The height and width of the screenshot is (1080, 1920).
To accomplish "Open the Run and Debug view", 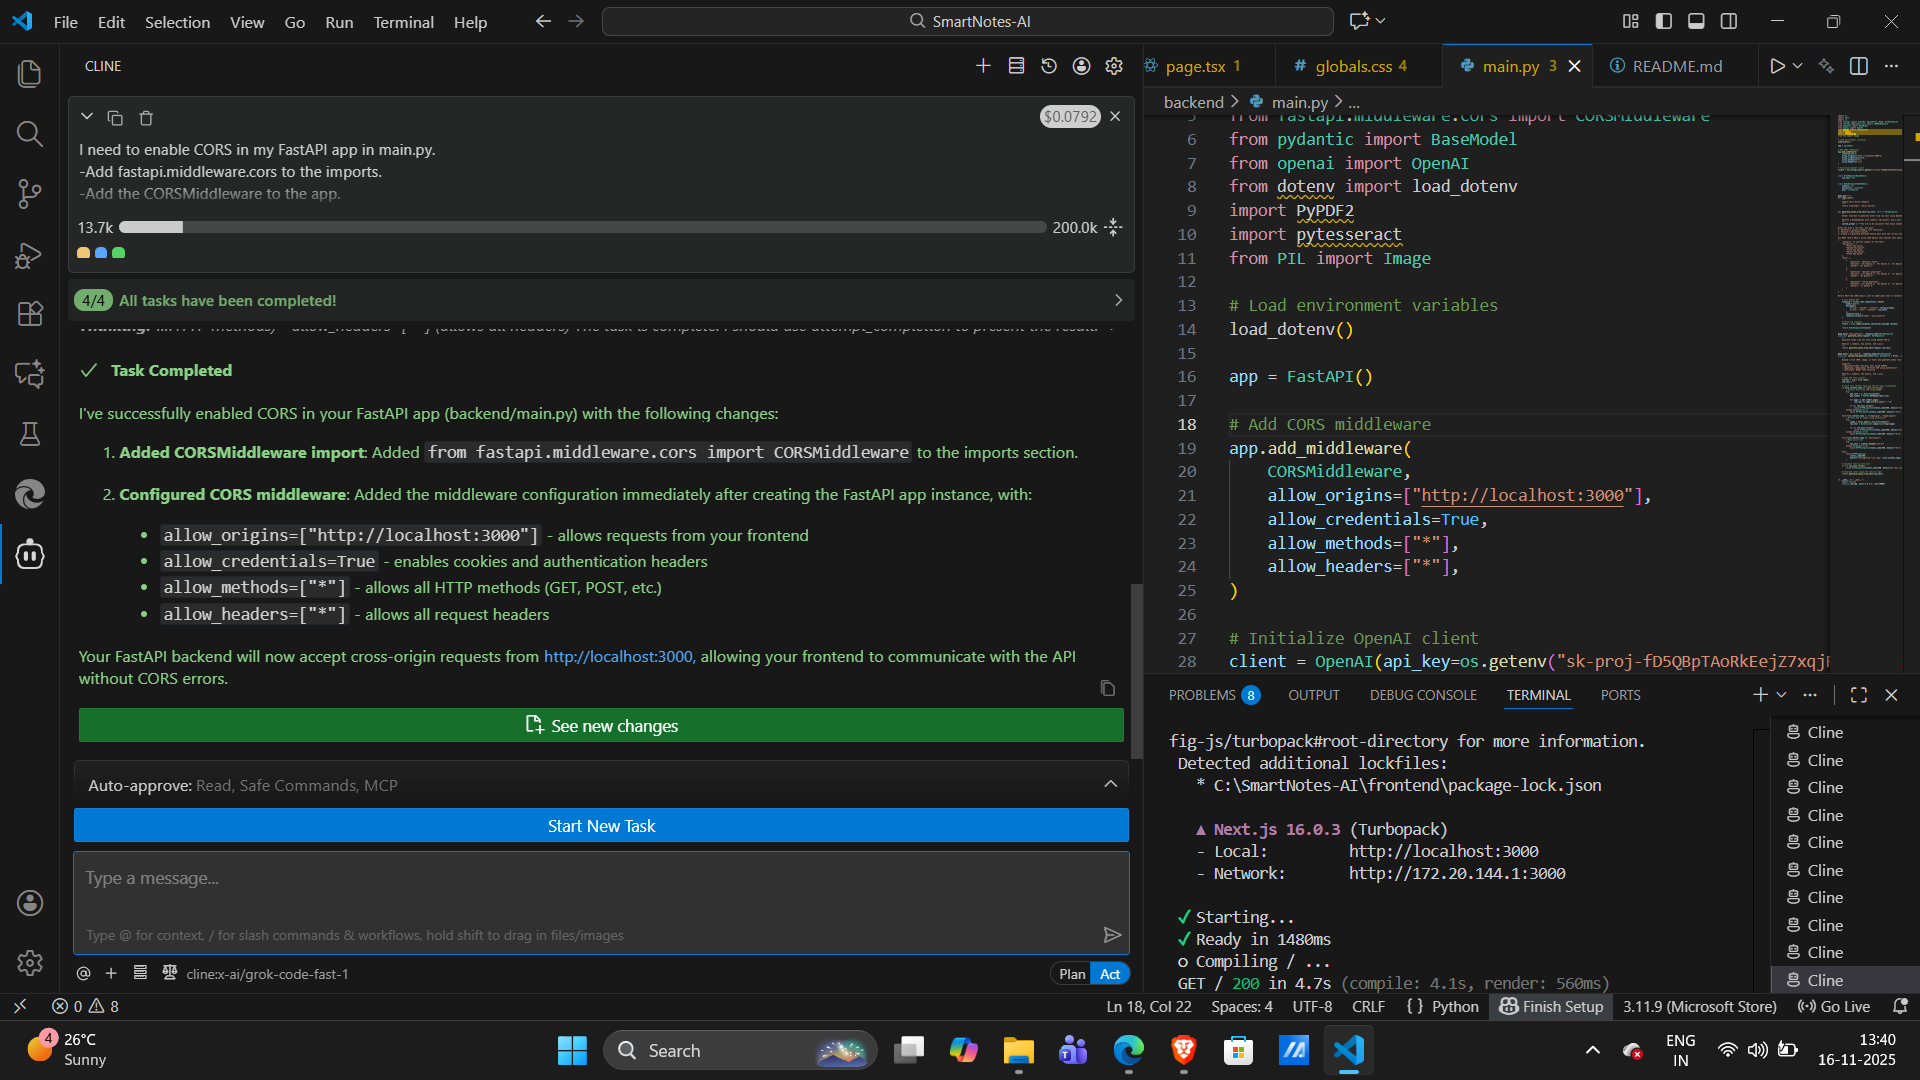I will click(x=30, y=255).
